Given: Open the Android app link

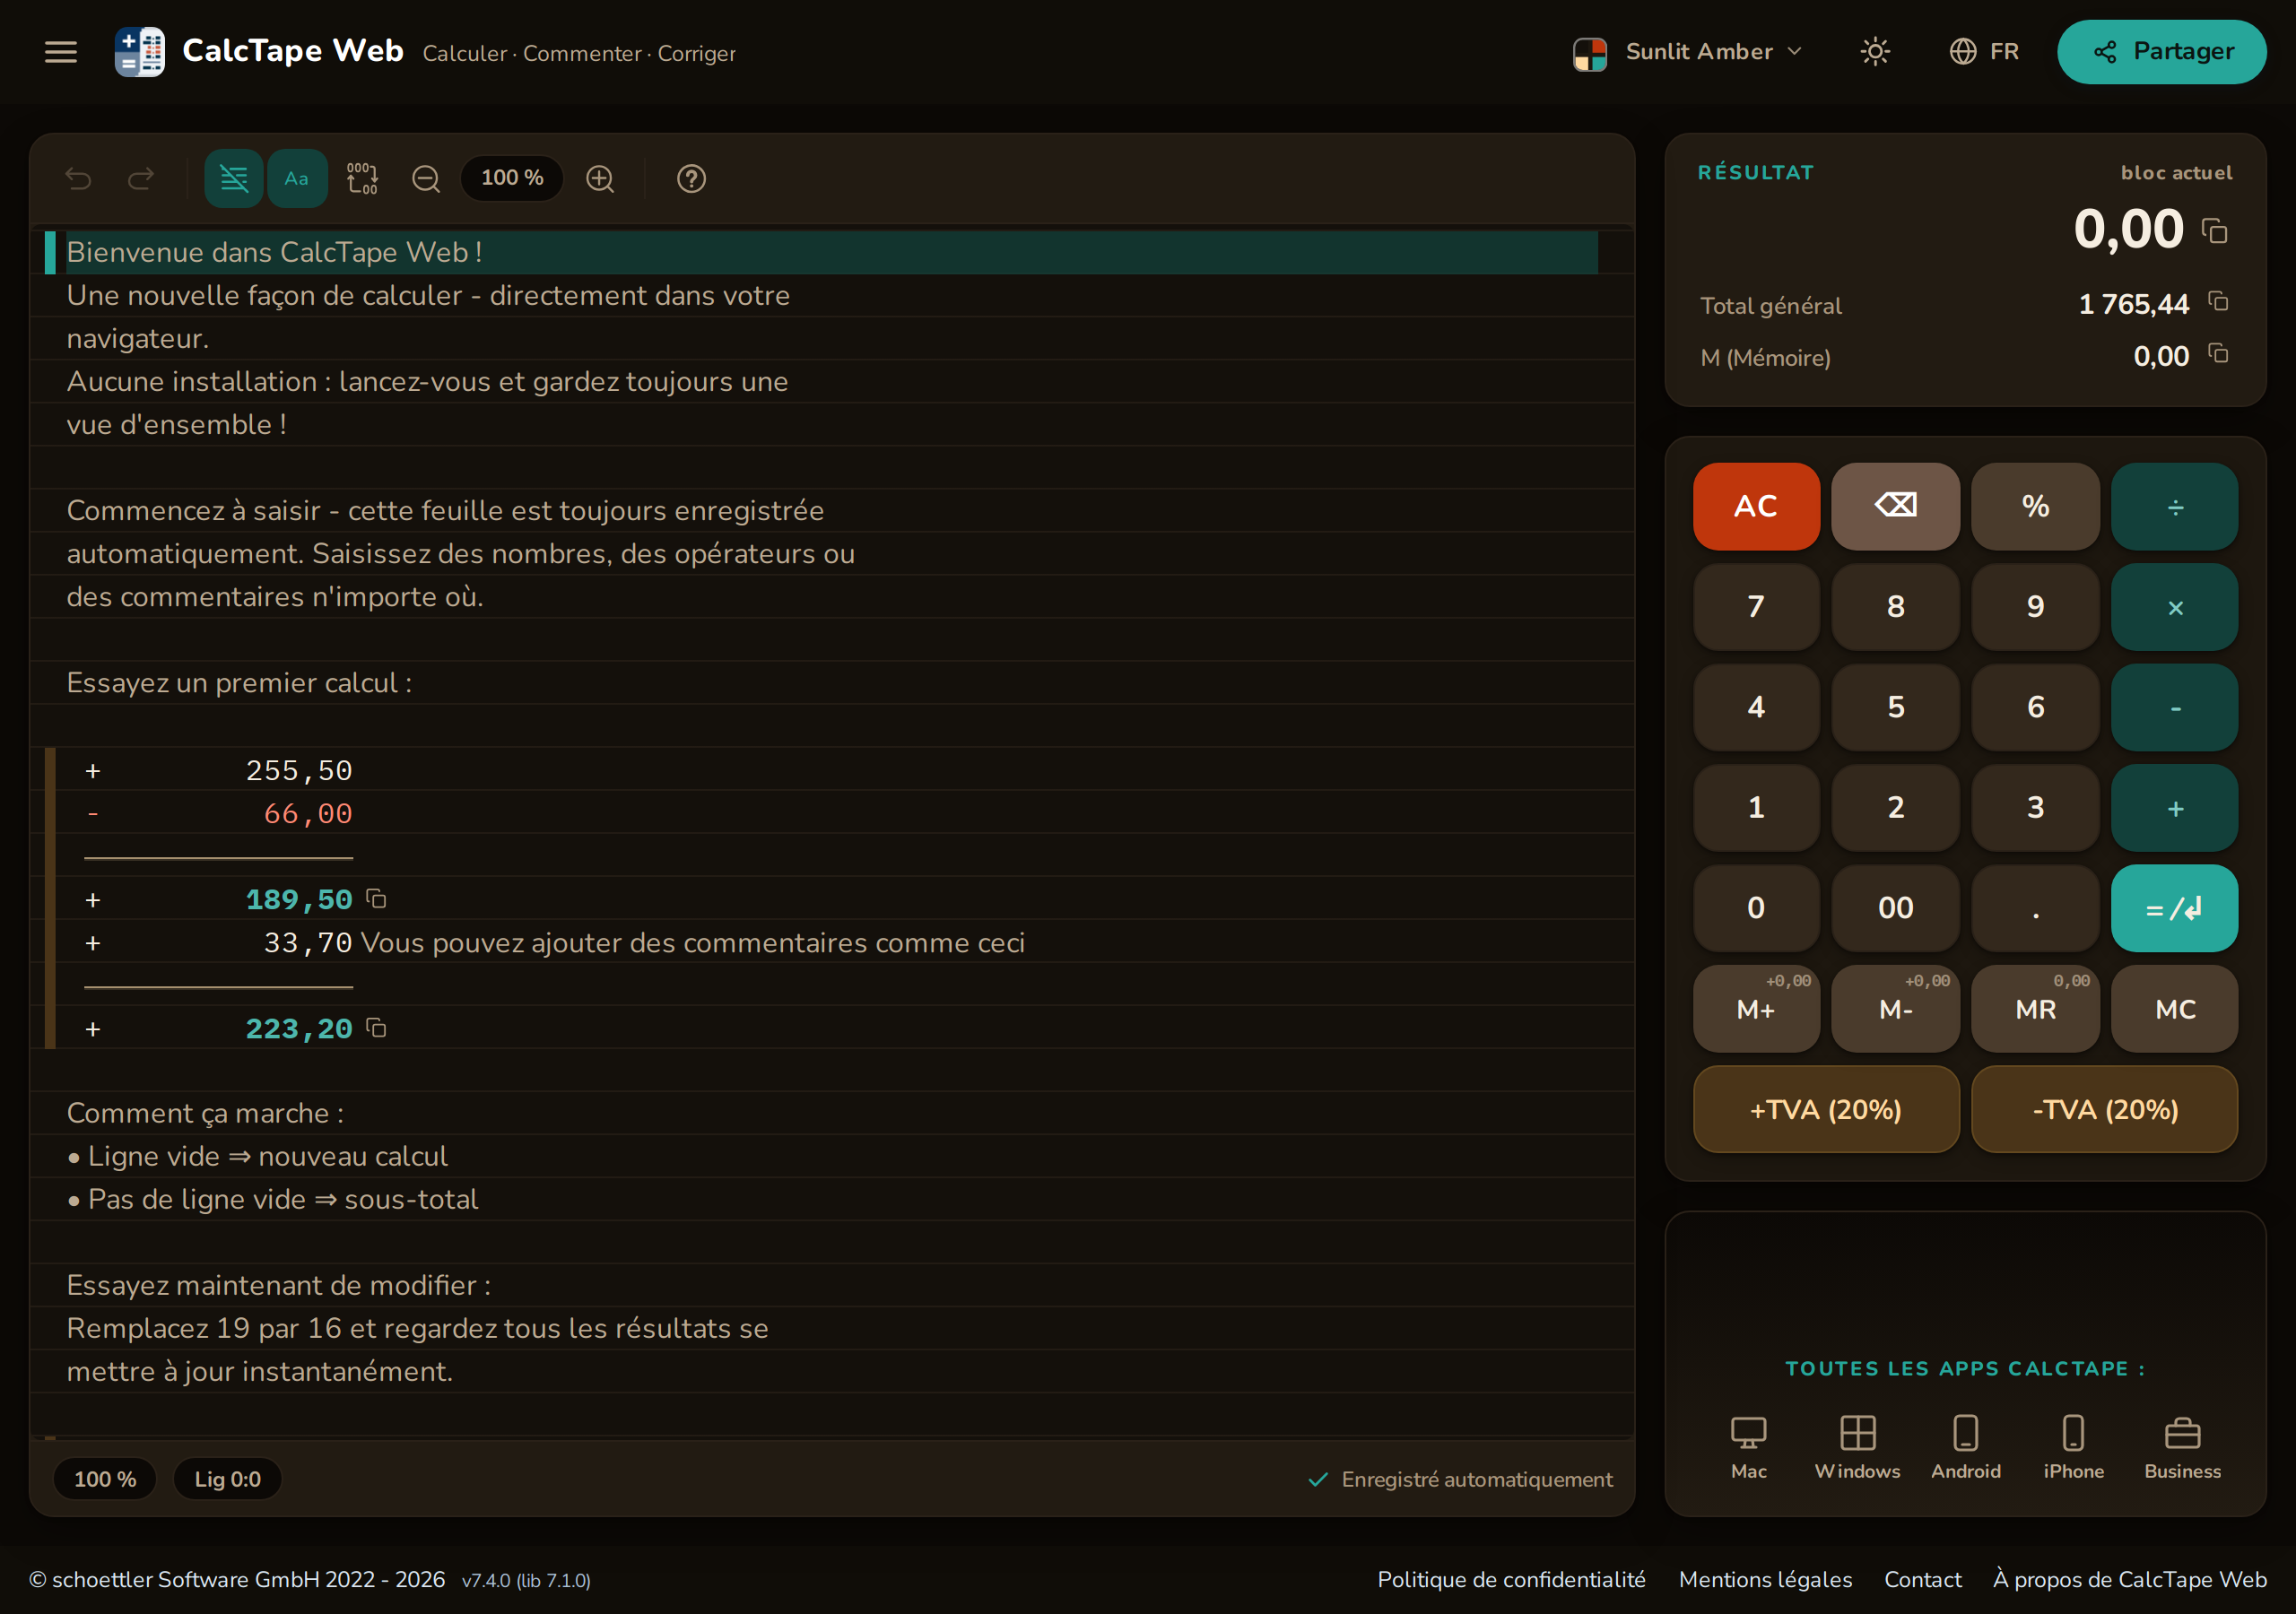Looking at the screenshot, I should (1966, 1447).
